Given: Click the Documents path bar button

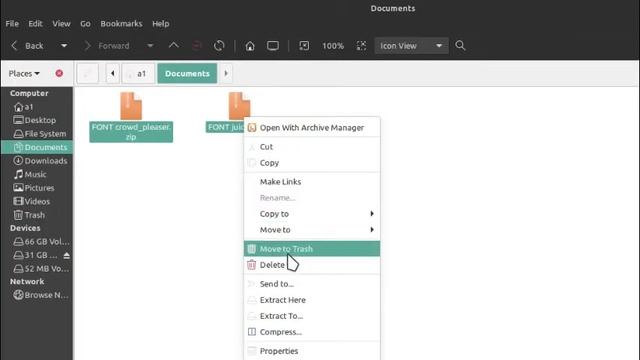Looking at the screenshot, I should click(x=187, y=73).
